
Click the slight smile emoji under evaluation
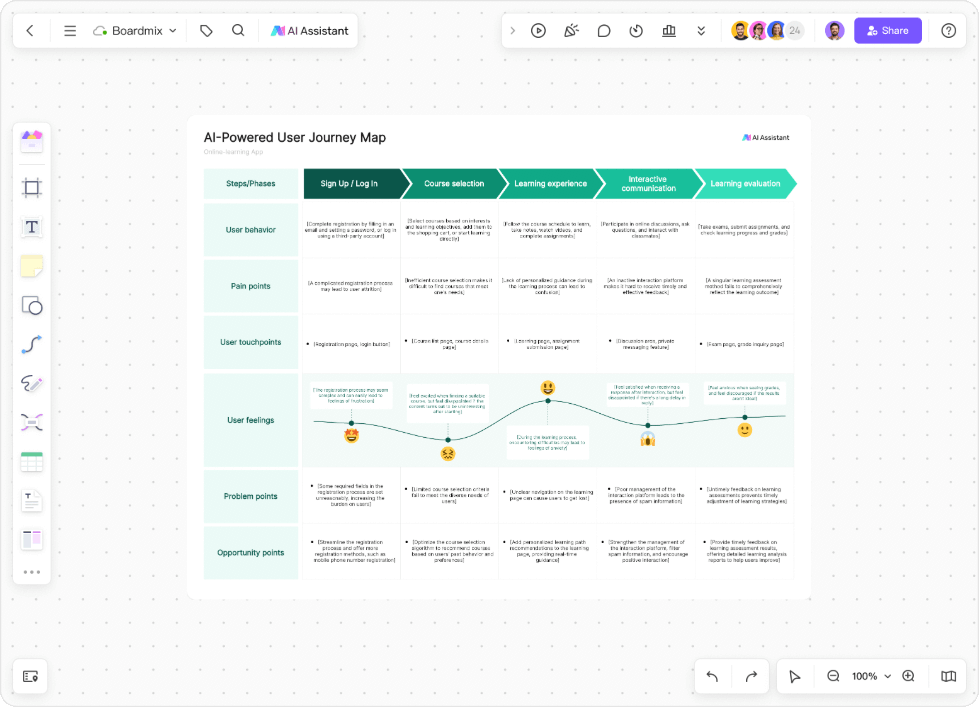[x=744, y=430]
